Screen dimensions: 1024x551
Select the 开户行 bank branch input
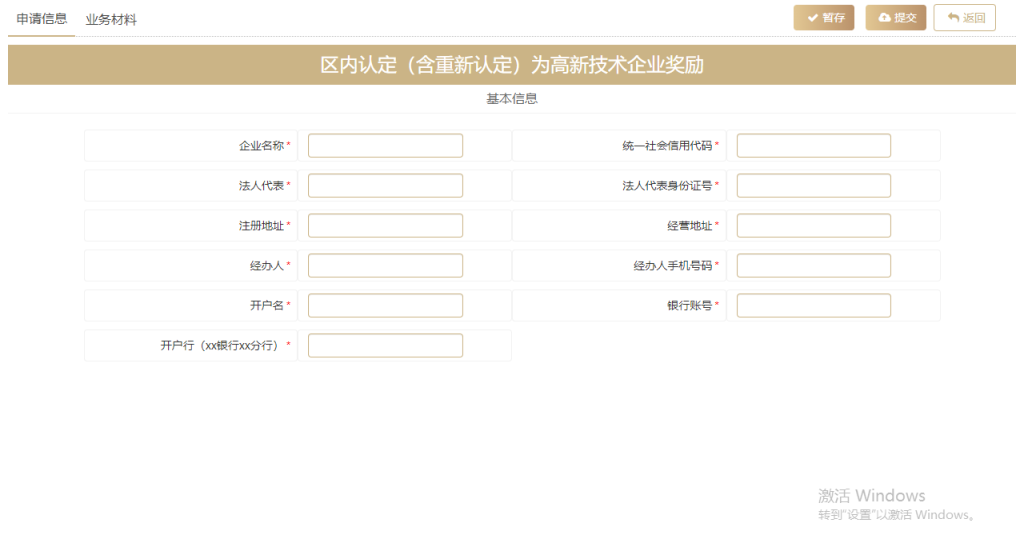click(x=385, y=345)
